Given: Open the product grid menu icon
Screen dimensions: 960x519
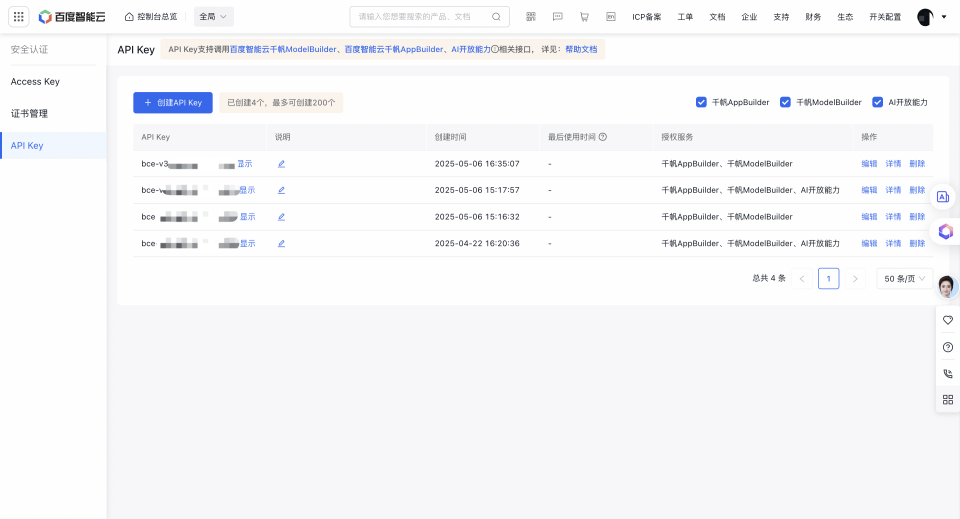Looking at the screenshot, I should point(18,17).
